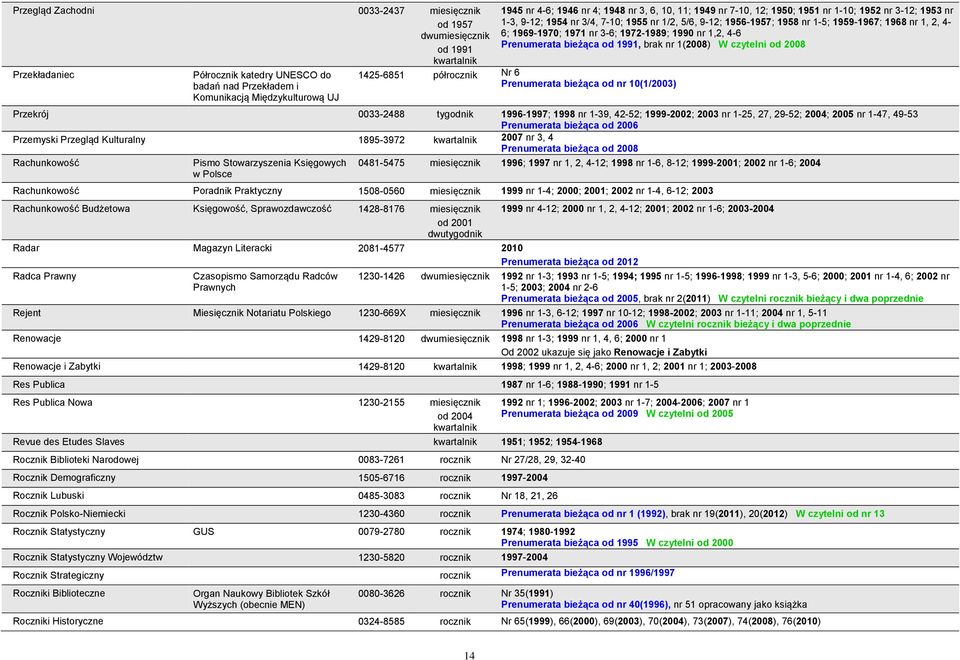
Task: Select the 'Przekładaniec' journal title
Action: [x=43, y=75]
